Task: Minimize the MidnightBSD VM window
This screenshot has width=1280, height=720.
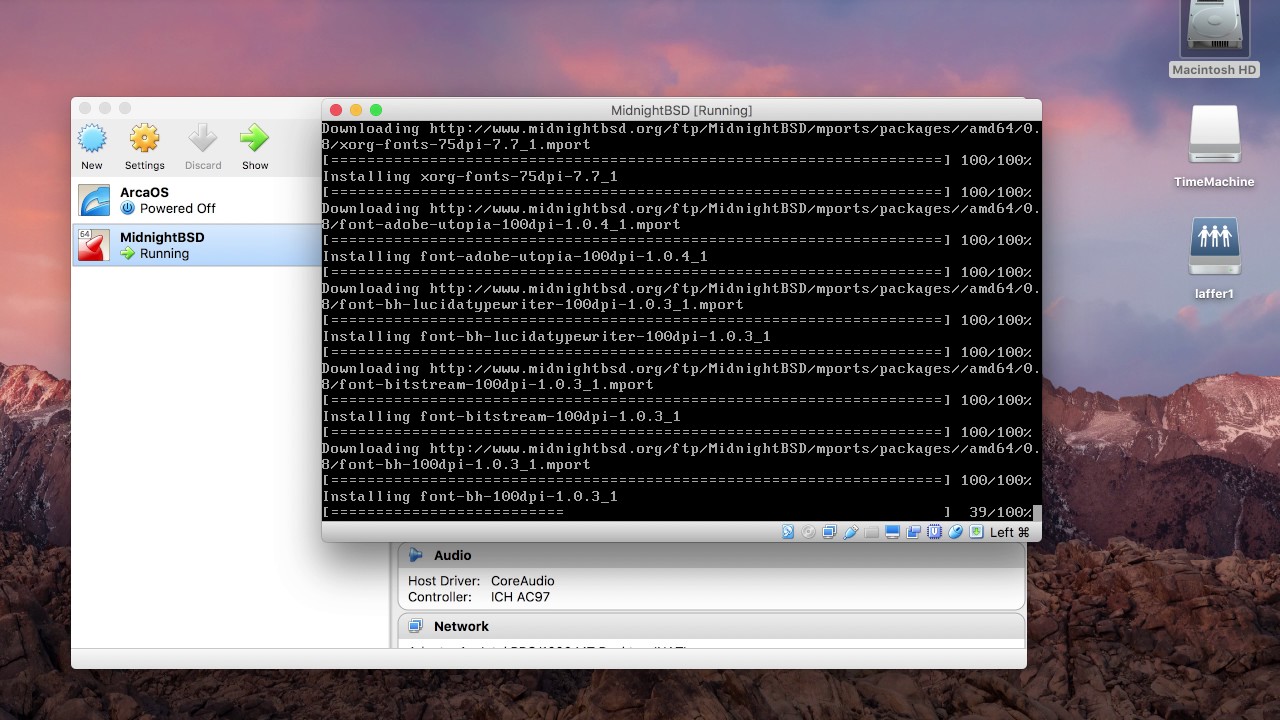Action: (x=356, y=110)
